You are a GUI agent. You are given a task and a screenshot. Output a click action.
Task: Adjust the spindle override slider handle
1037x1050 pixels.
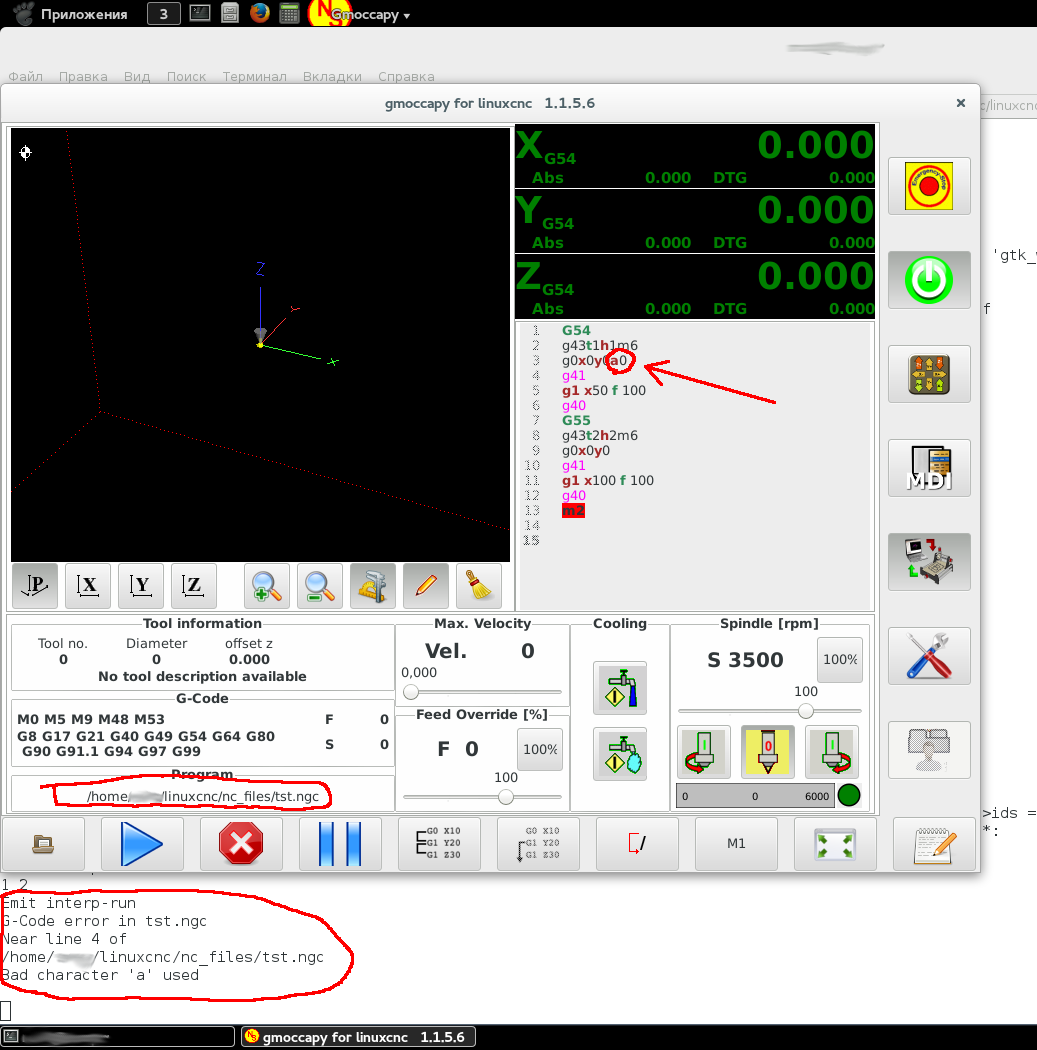click(x=806, y=710)
